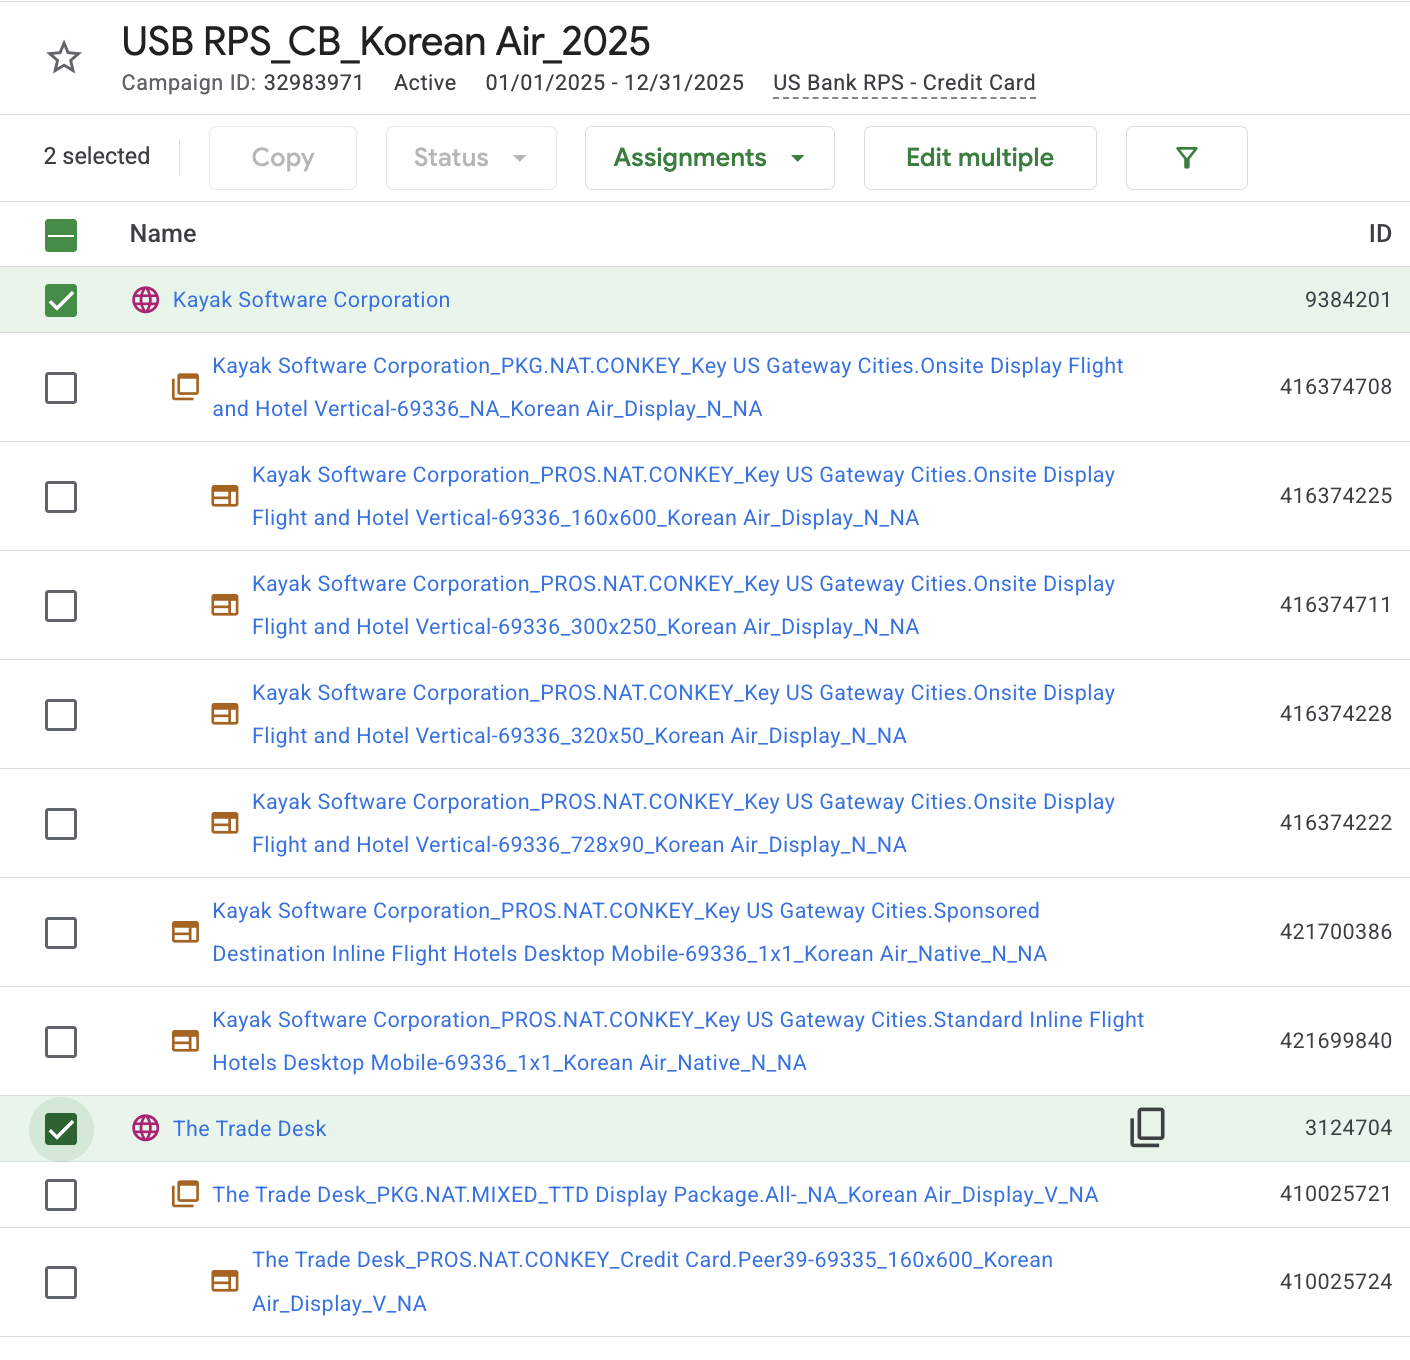Sort by the ID column header
Image resolution: width=1410 pixels, height=1360 pixels.
[1380, 234]
